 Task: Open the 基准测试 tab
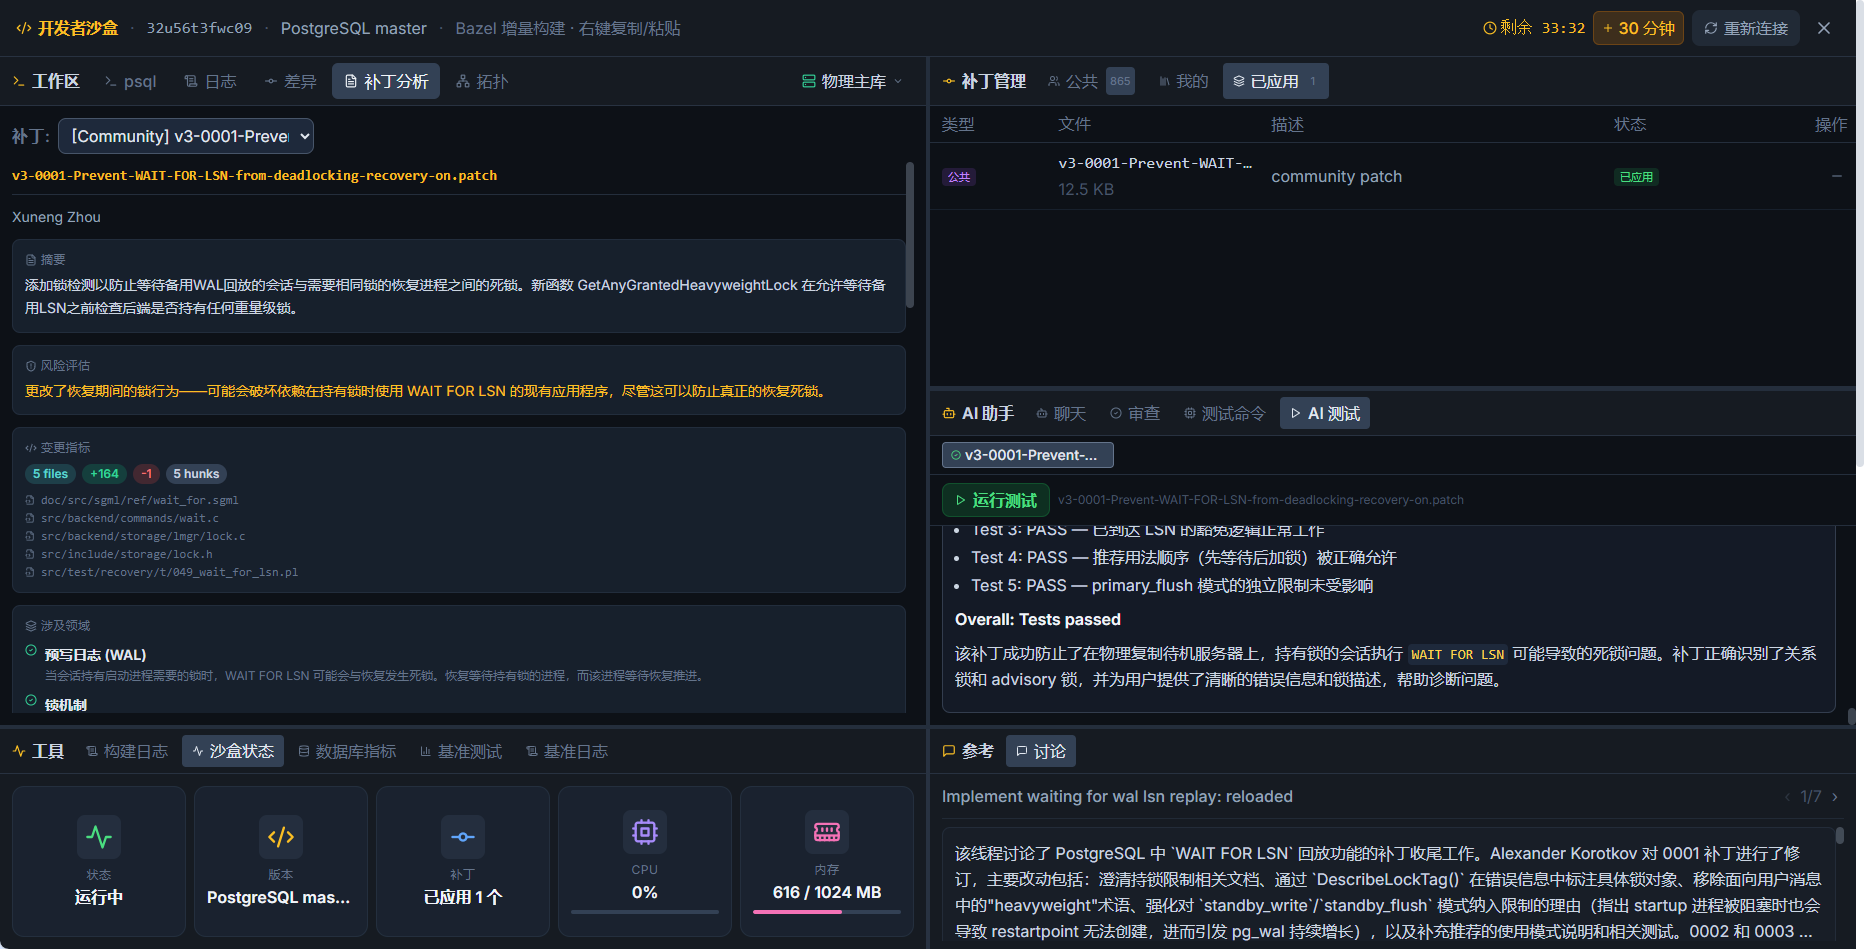461,751
